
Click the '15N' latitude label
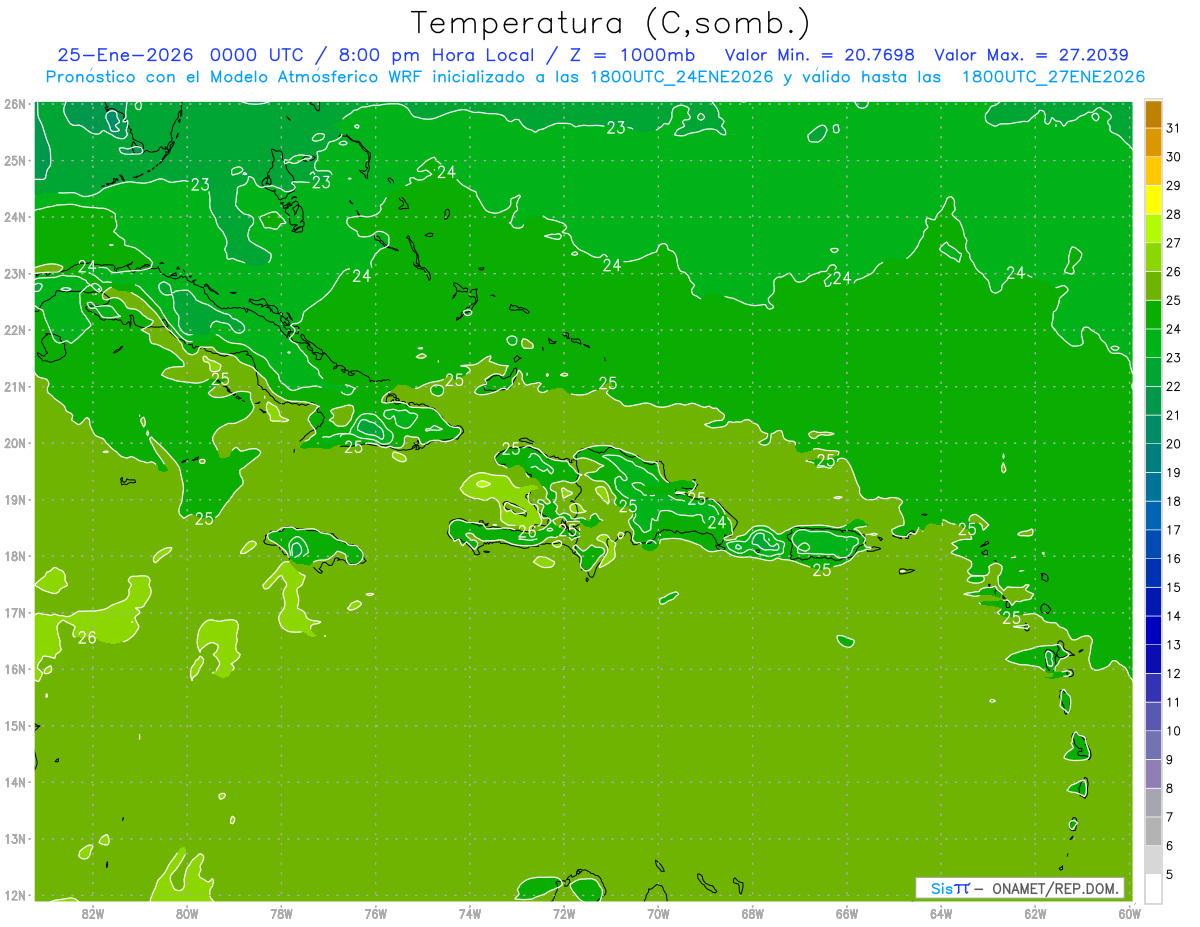point(14,726)
